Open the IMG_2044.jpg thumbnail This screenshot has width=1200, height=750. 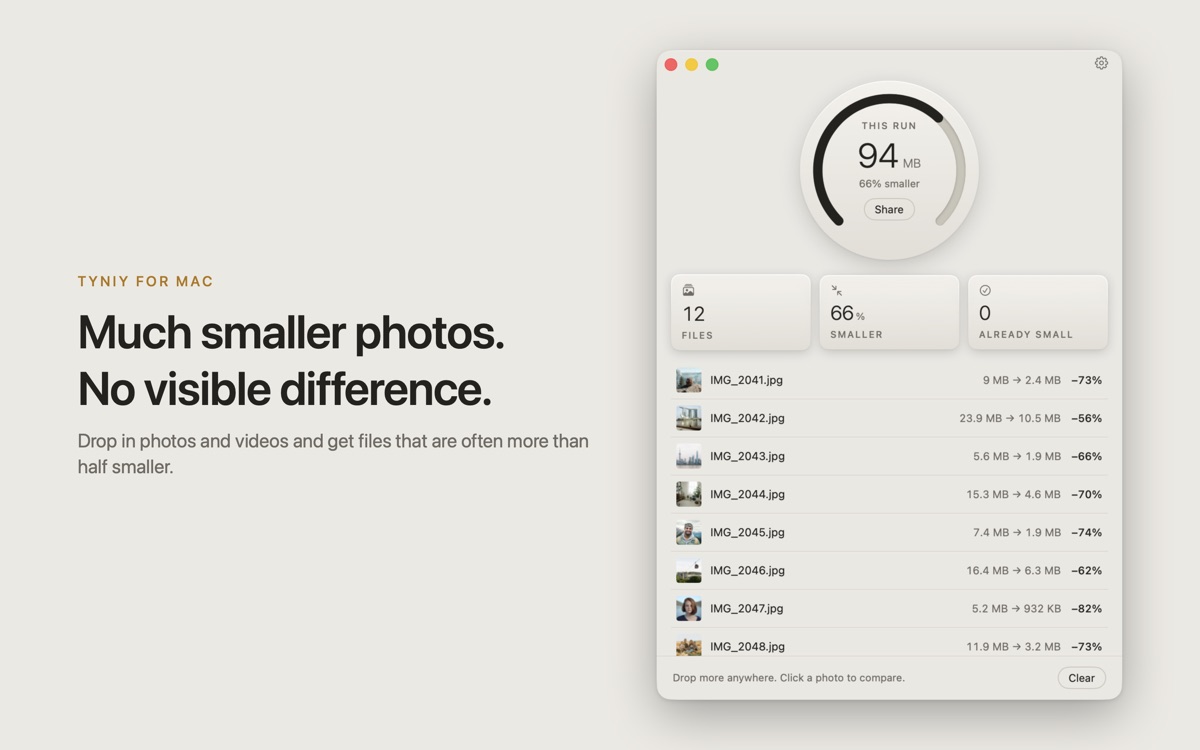688,494
